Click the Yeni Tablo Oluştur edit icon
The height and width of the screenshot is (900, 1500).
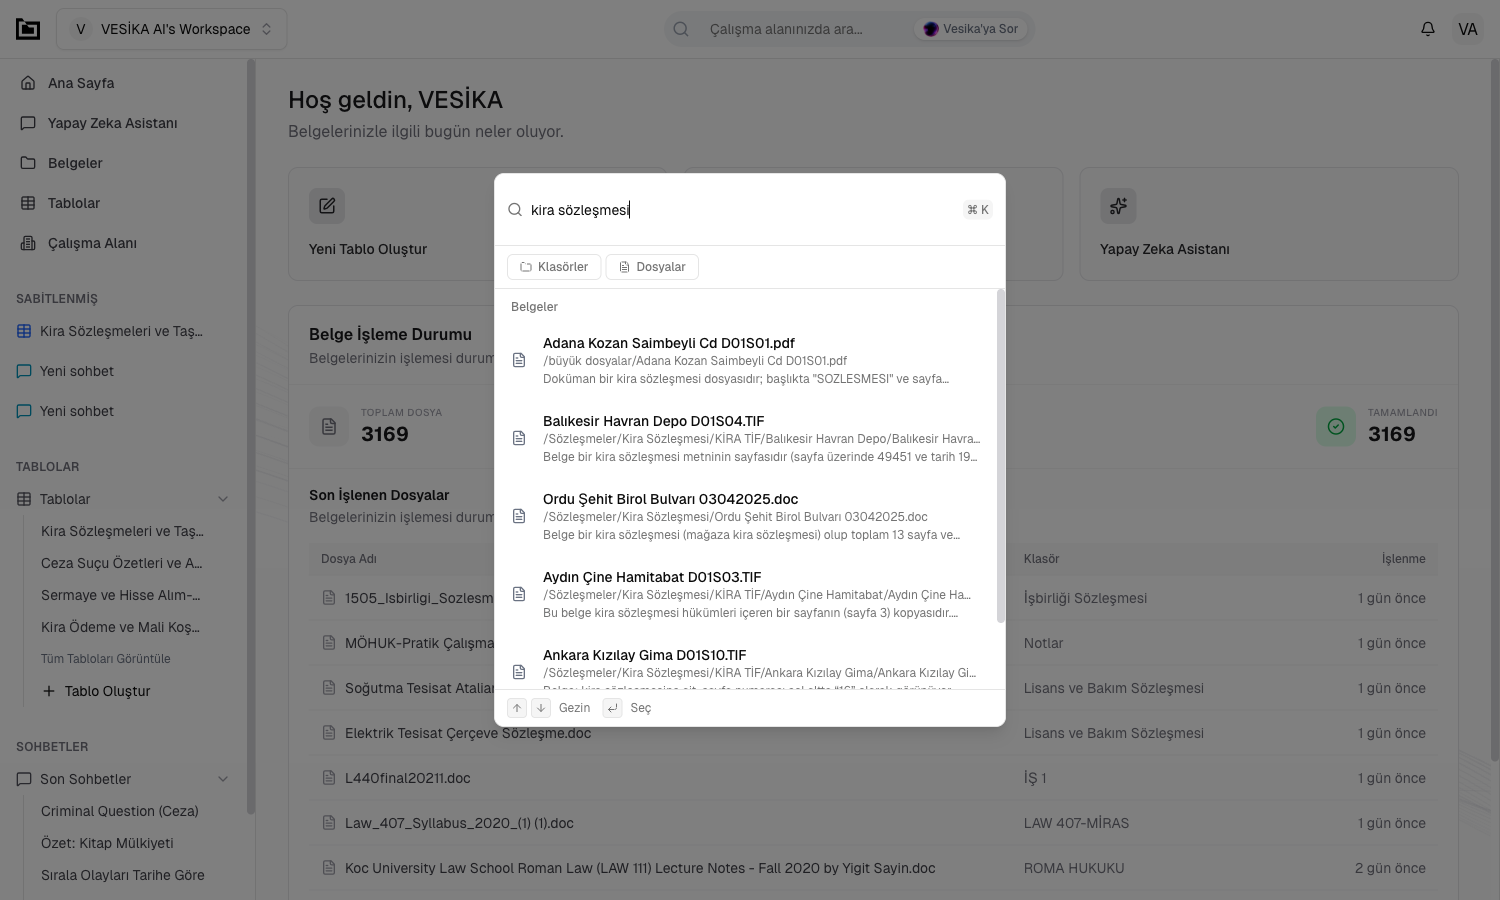pos(327,206)
